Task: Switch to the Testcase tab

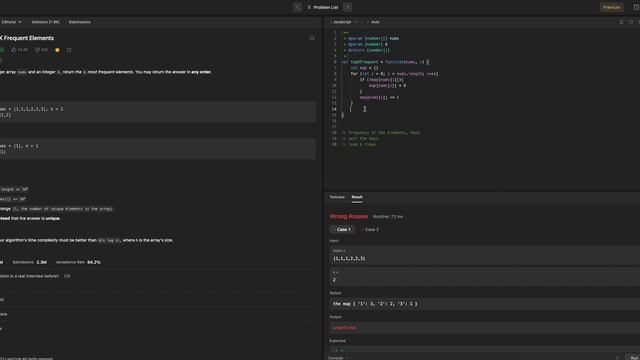Action: coord(337,197)
